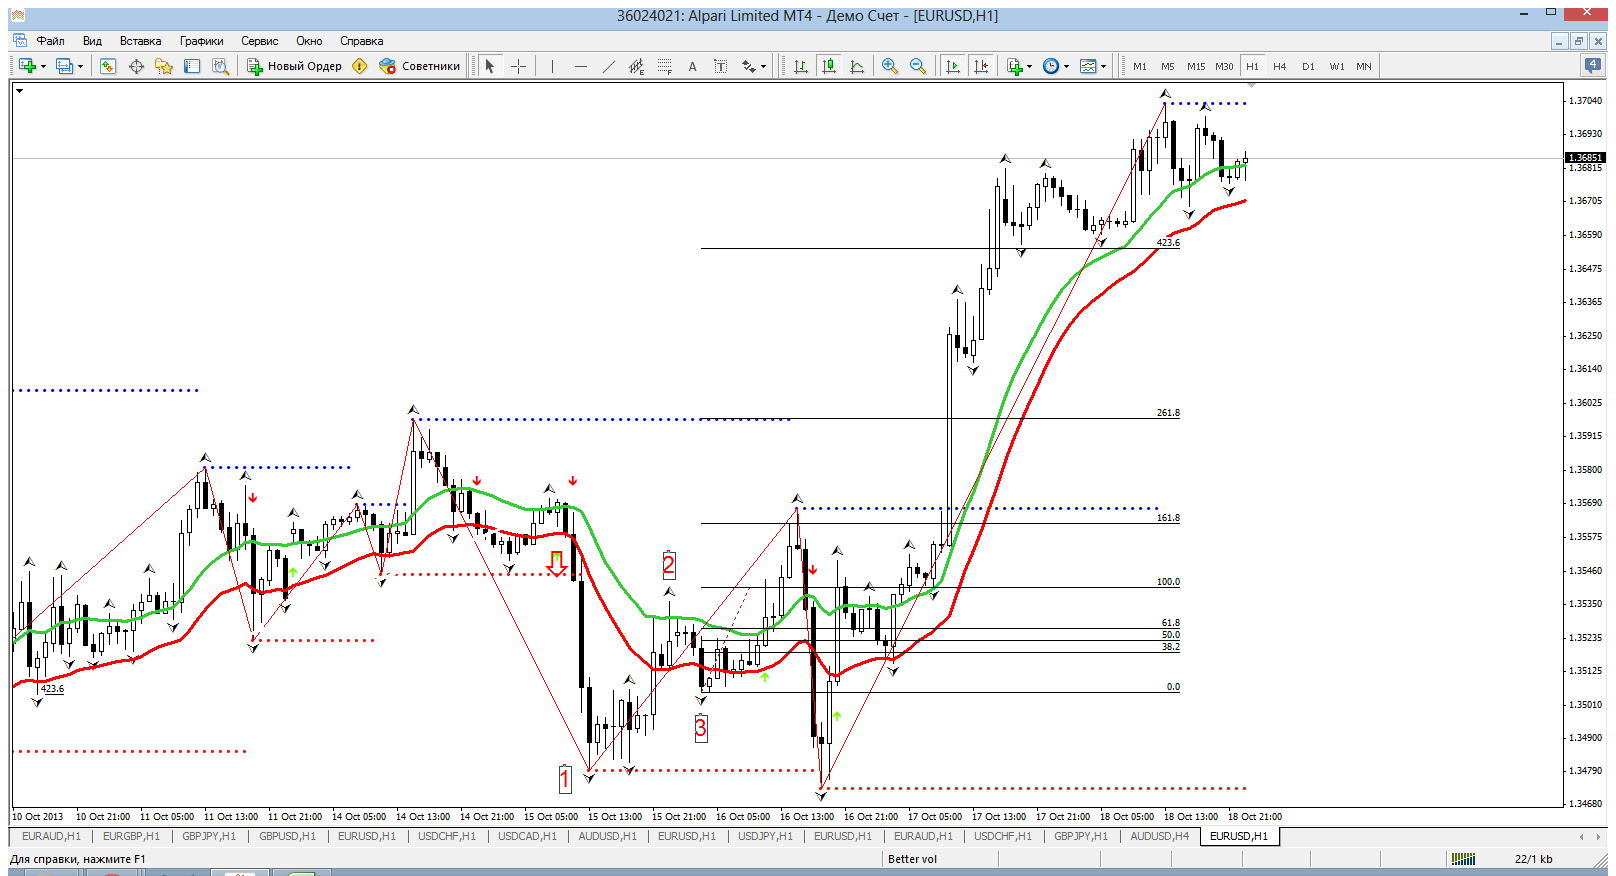Open the Strategy Tester icon
The height and width of the screenshot is (876, 1616).
click(x=221, y=66)
